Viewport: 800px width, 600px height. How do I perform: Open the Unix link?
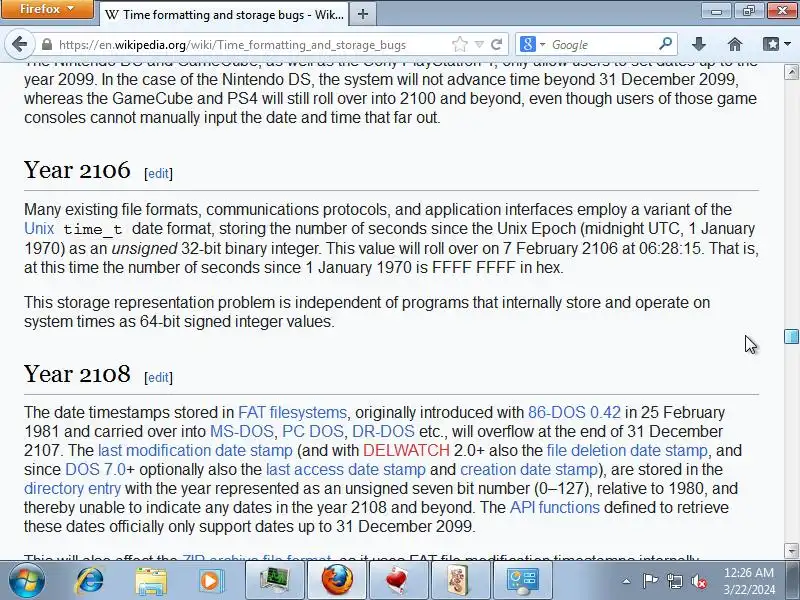(39, 229)
